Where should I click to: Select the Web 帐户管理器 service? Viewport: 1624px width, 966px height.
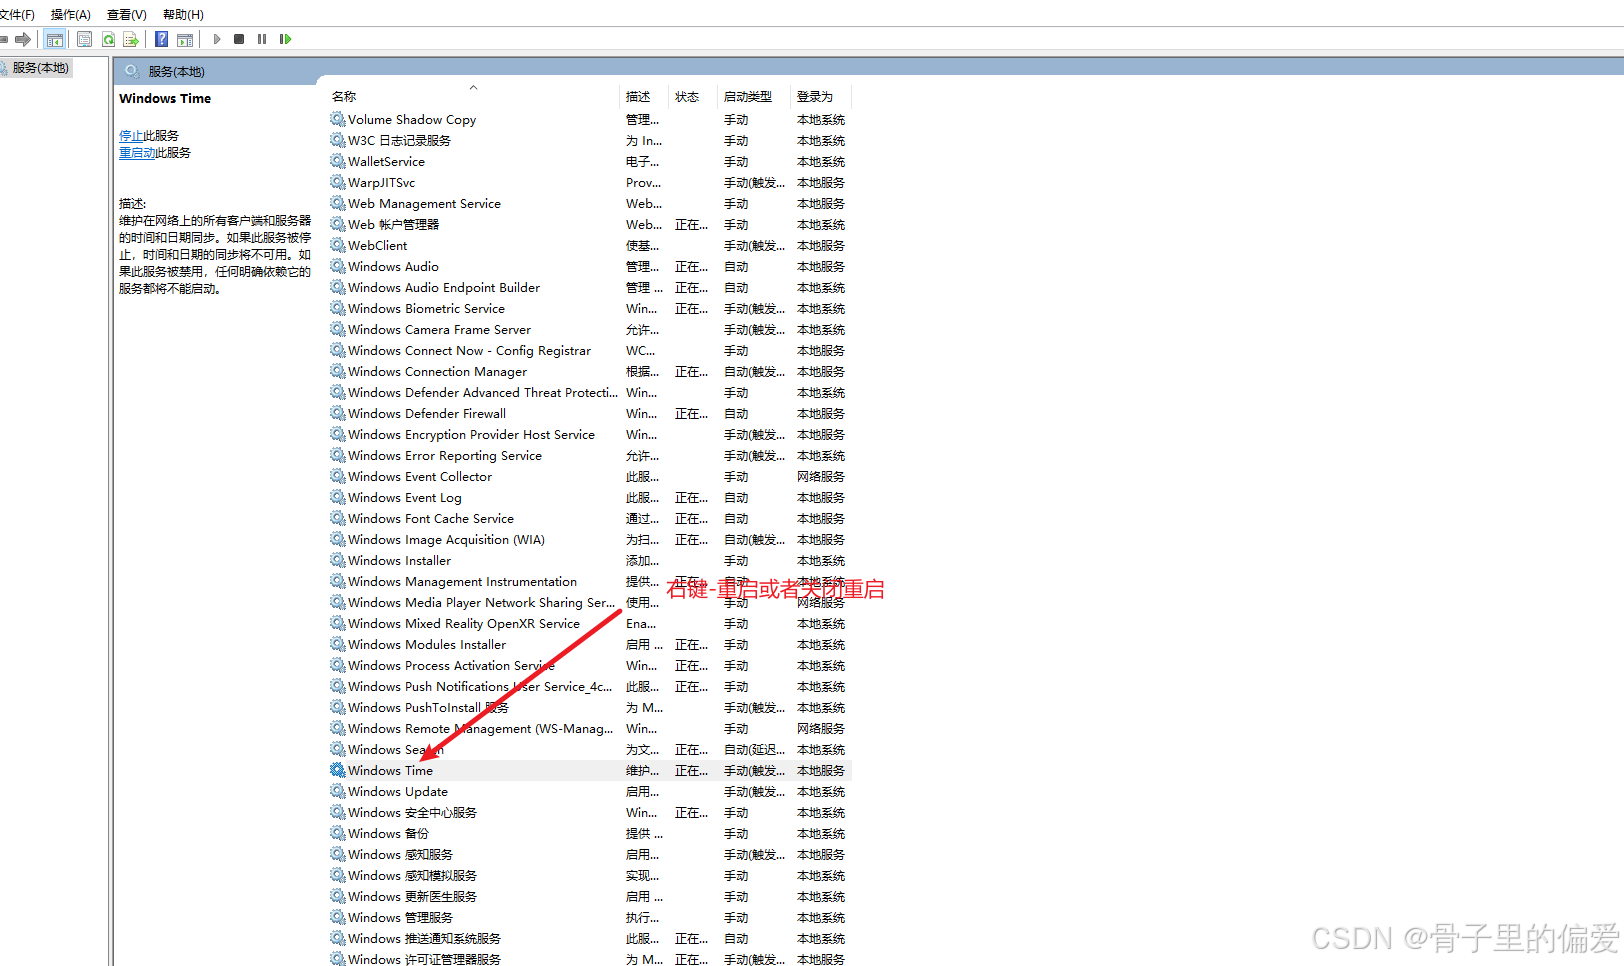click(590, 224)
